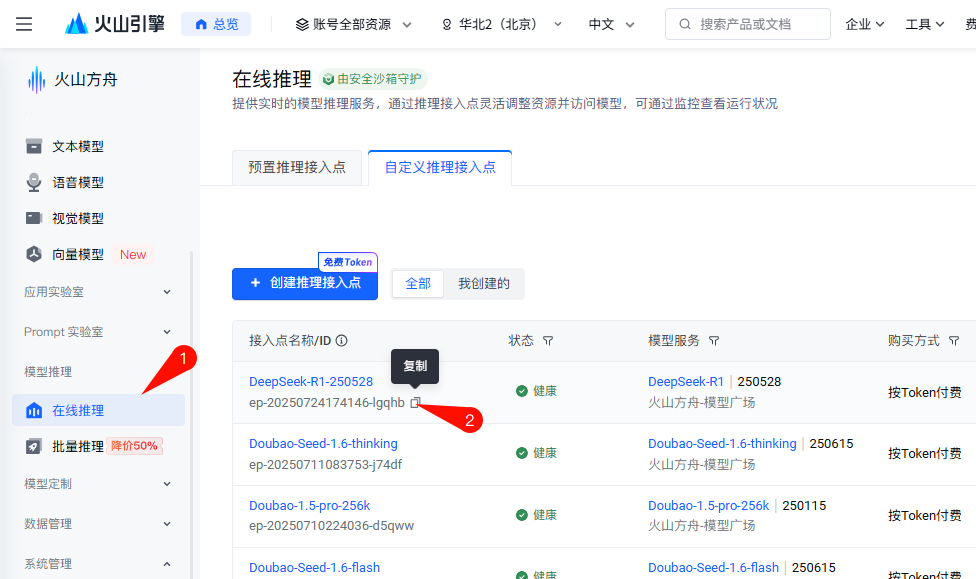Open DeepSeek-R1 model service link
Screen dimensions: 976x579
[686, 382]
